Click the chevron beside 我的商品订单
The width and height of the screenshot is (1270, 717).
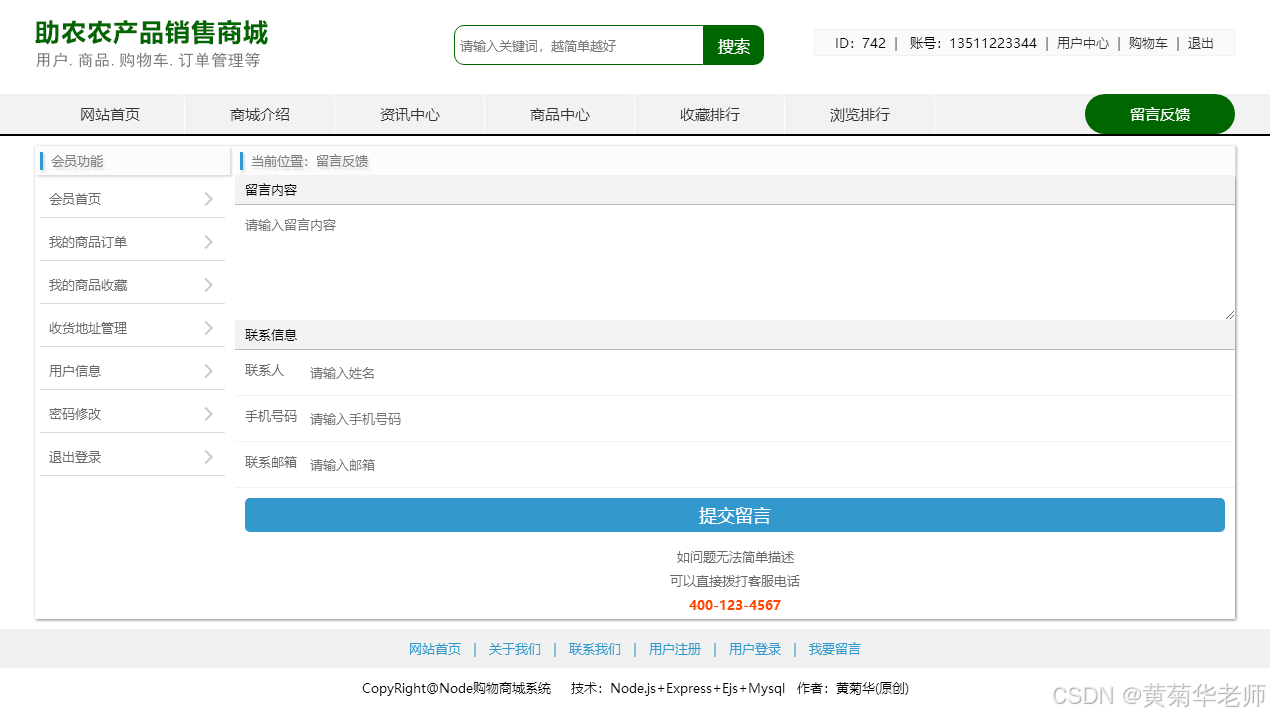coord(208,242)
